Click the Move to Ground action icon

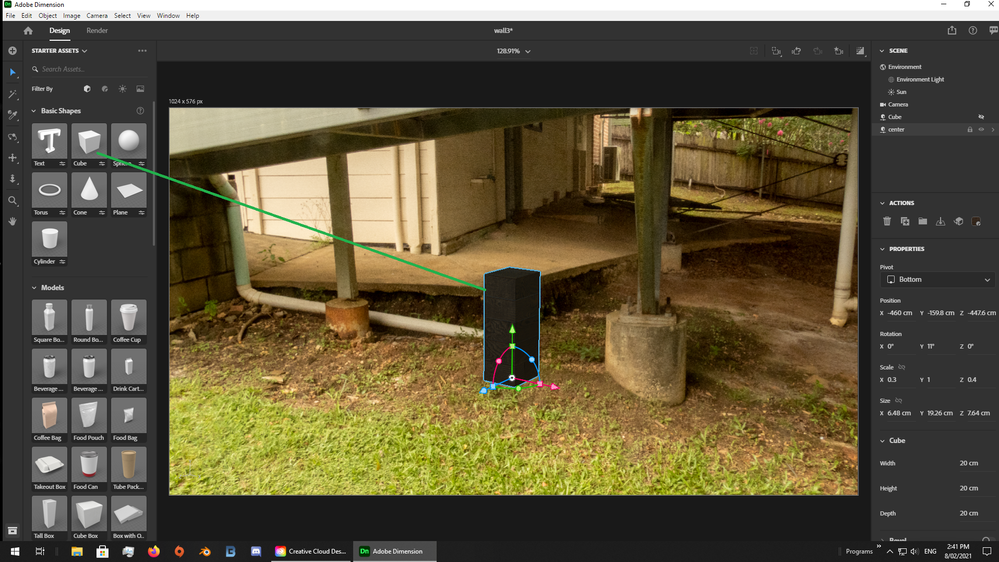point(940,221)
